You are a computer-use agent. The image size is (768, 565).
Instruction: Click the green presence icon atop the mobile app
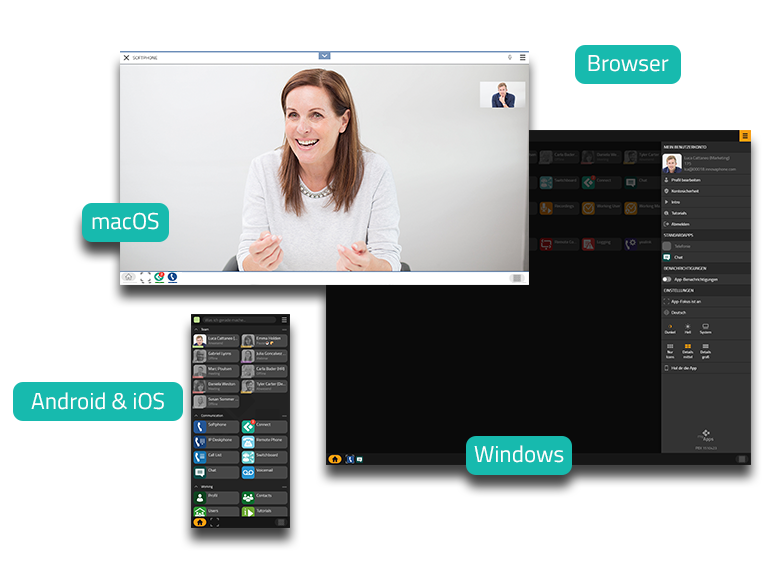(196, 320)
